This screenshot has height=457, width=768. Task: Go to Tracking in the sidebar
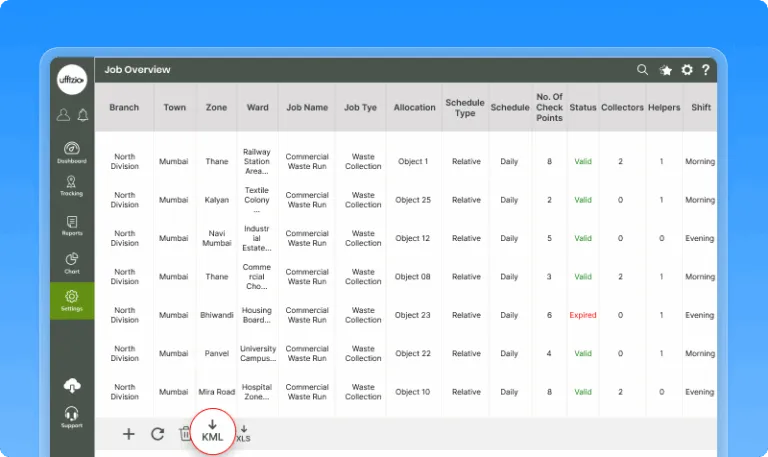click(x=72, y=186)
